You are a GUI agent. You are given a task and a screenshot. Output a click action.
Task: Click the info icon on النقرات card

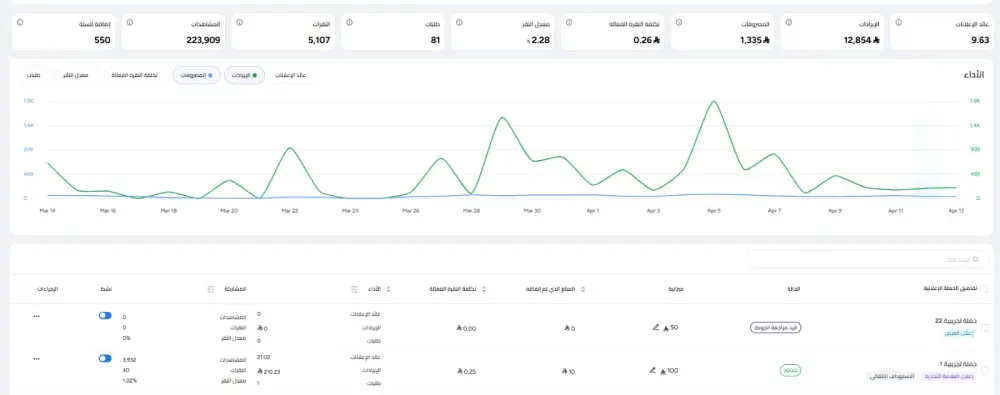(240, 22)
